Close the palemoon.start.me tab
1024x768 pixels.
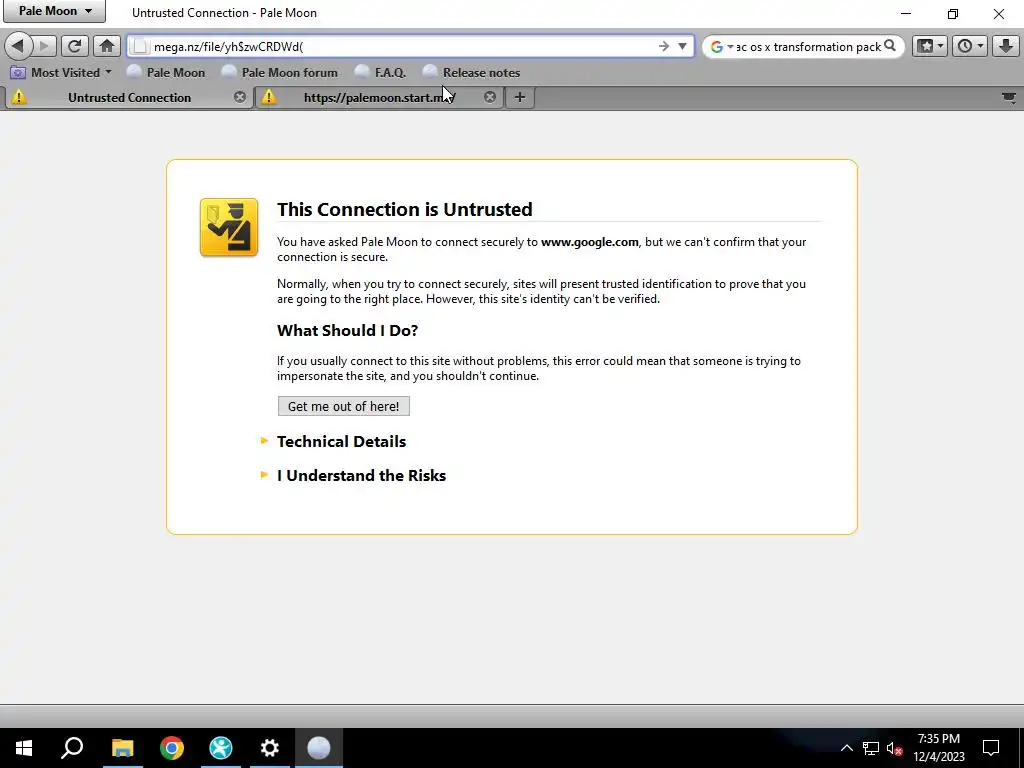pos(490,97)
